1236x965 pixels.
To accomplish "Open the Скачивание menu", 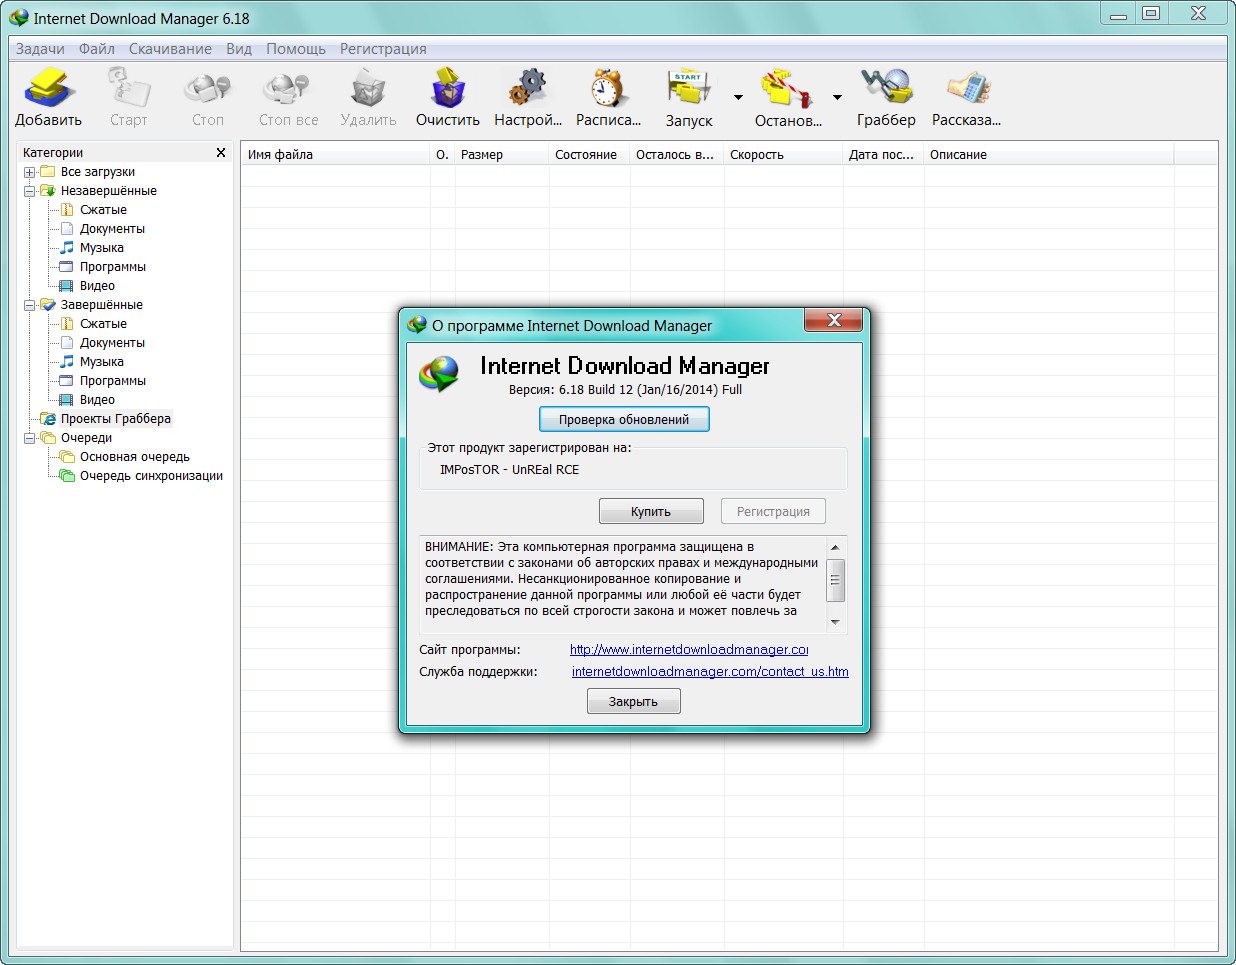I will click(170, 49).
